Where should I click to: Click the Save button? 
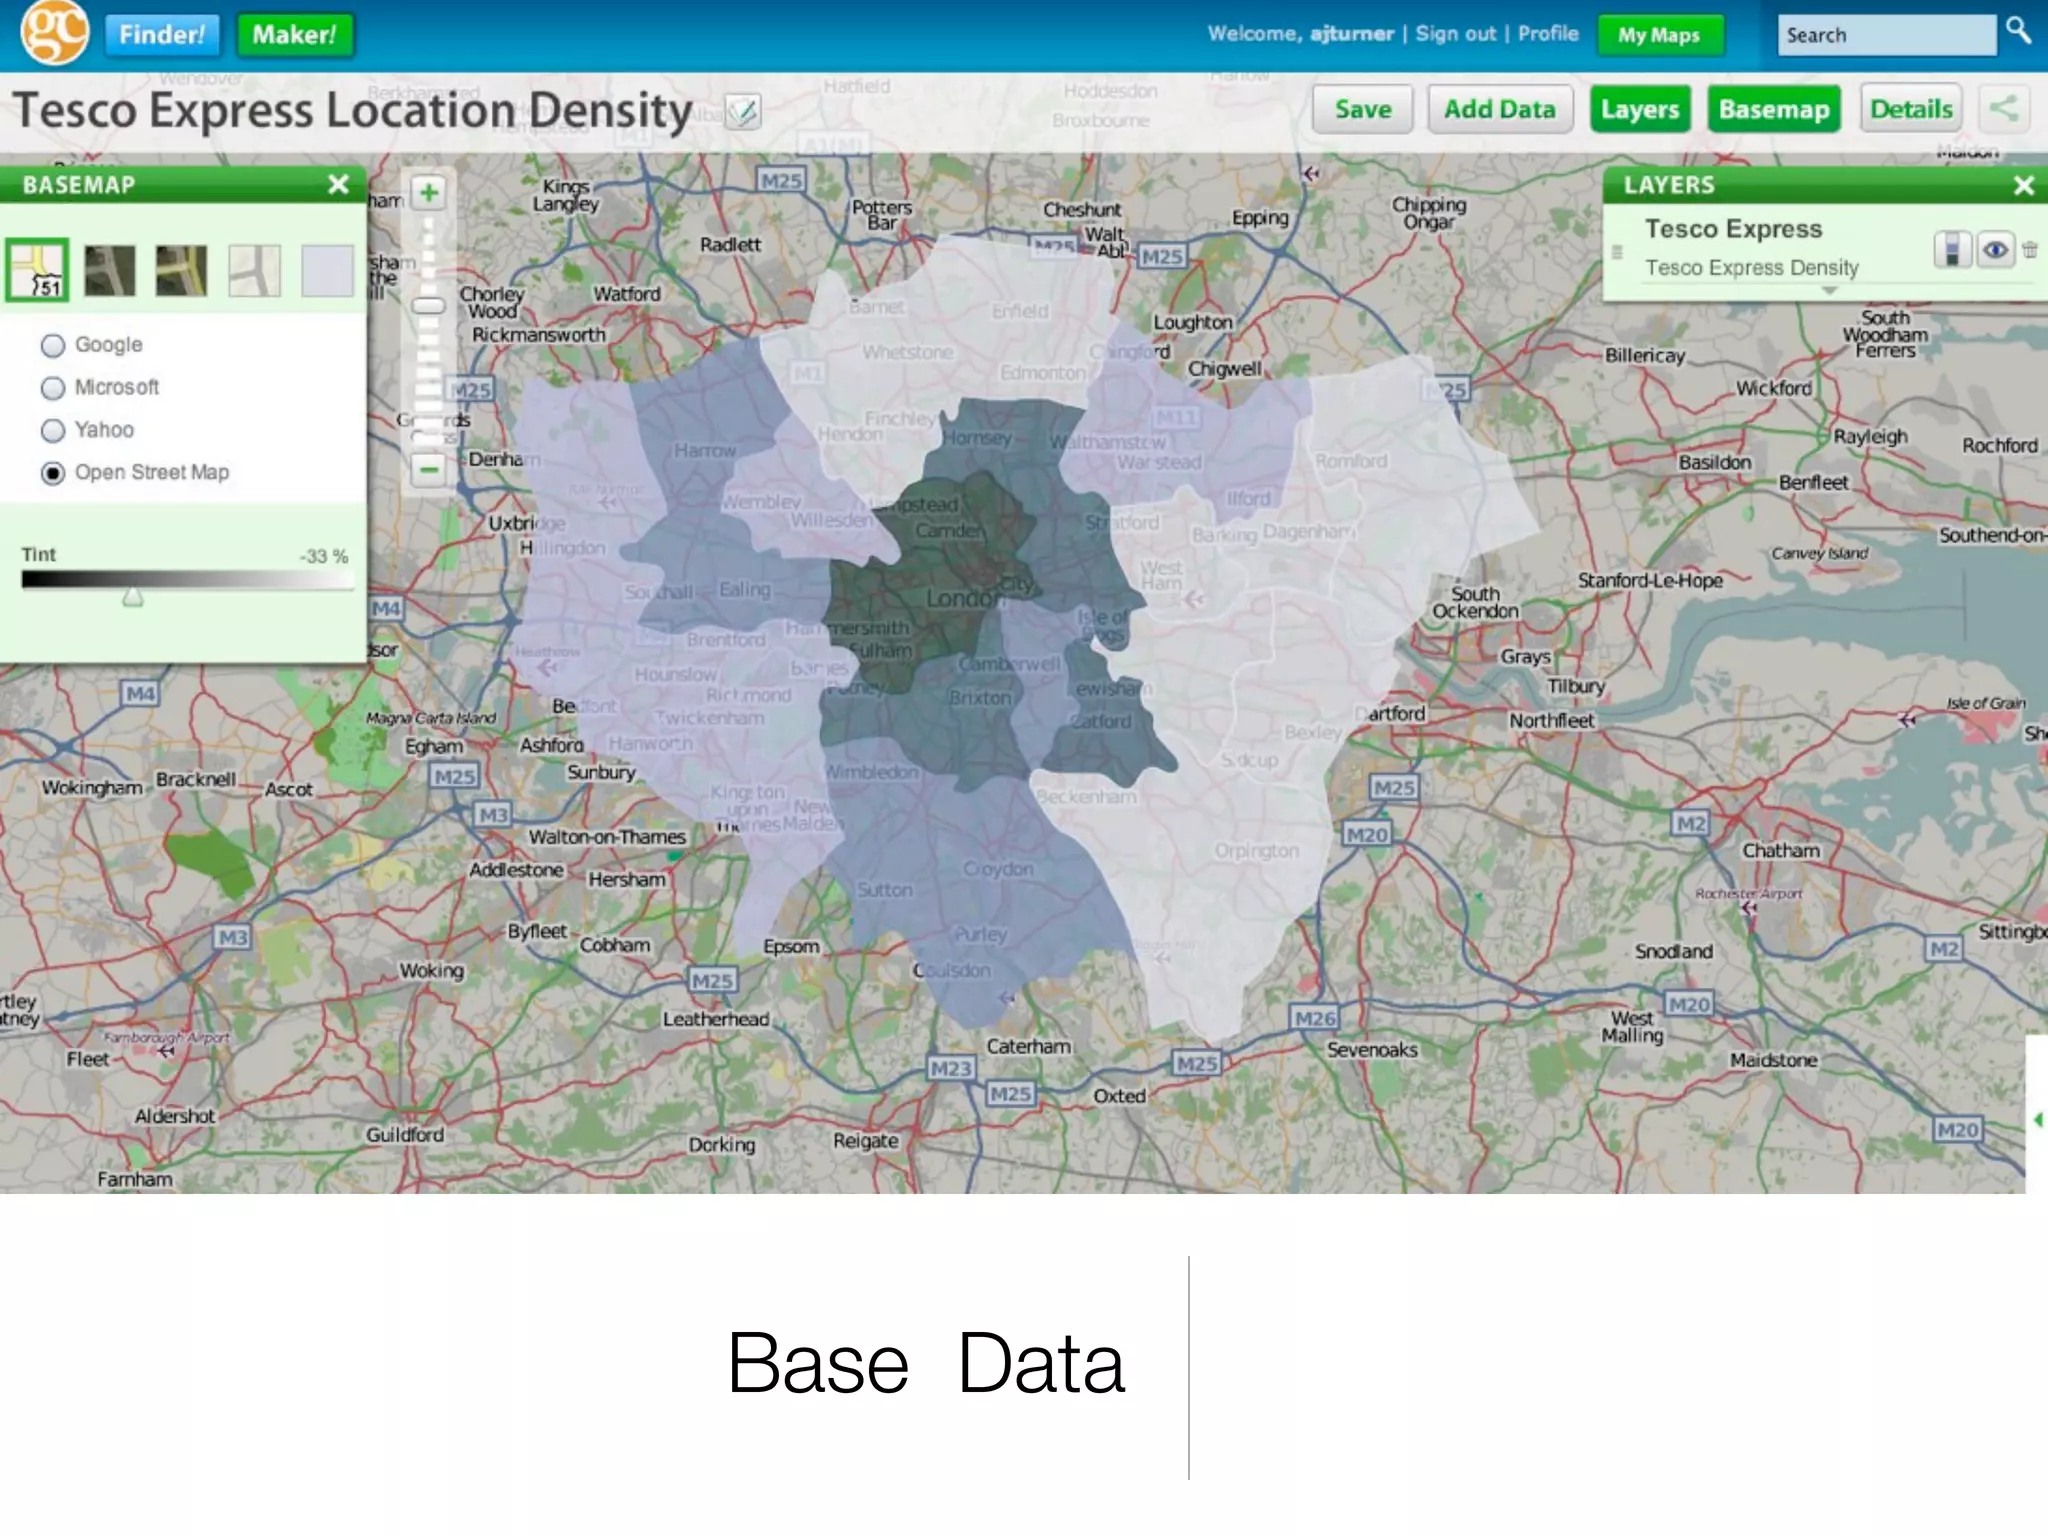[1363, 109]
